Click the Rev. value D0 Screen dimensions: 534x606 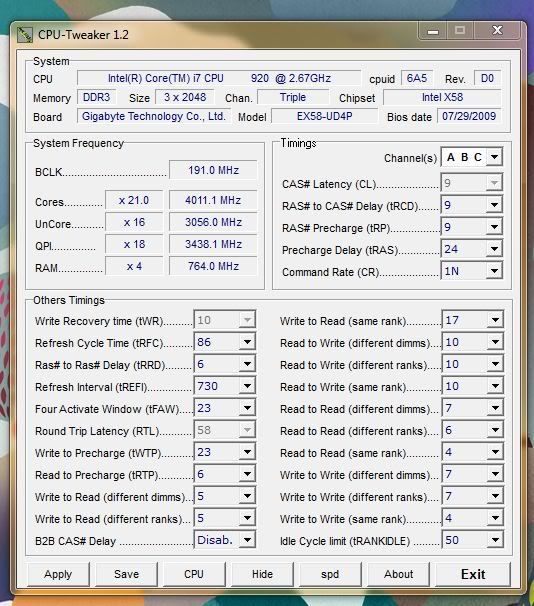487,78
